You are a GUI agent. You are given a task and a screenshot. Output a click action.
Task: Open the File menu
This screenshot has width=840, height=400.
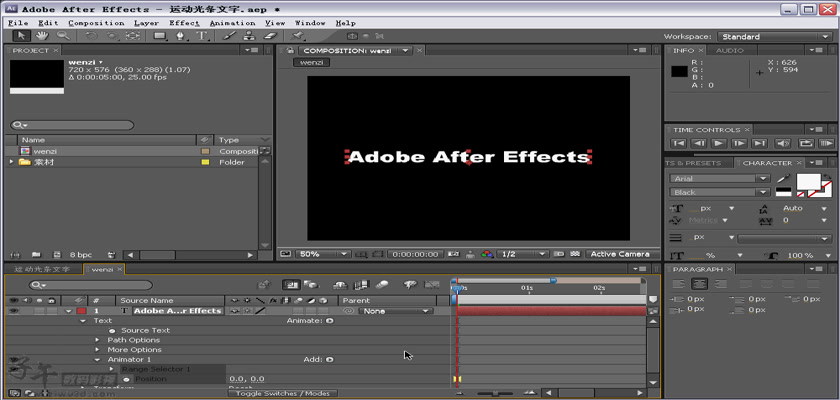18,23
